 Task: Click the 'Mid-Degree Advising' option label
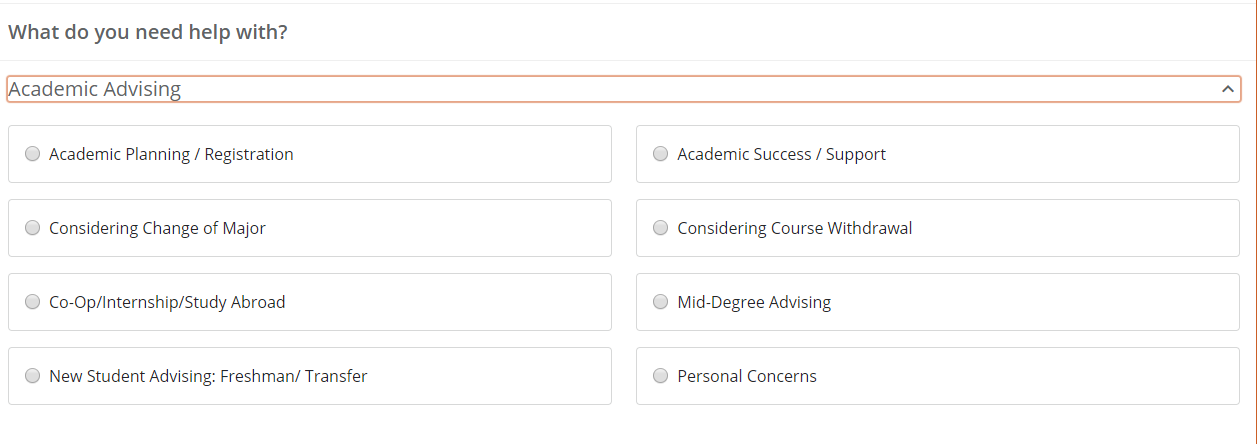pyautogui.click(x=754, y=302)
